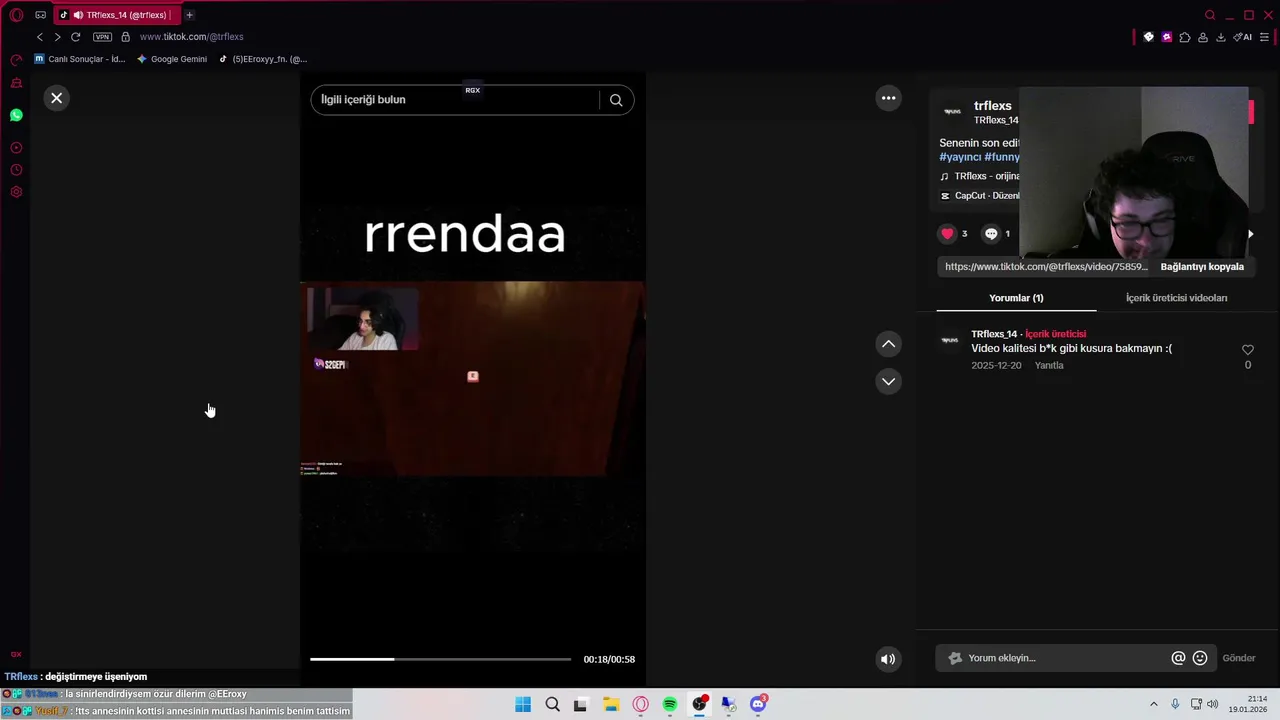Like the video with the heart icon

947,234
